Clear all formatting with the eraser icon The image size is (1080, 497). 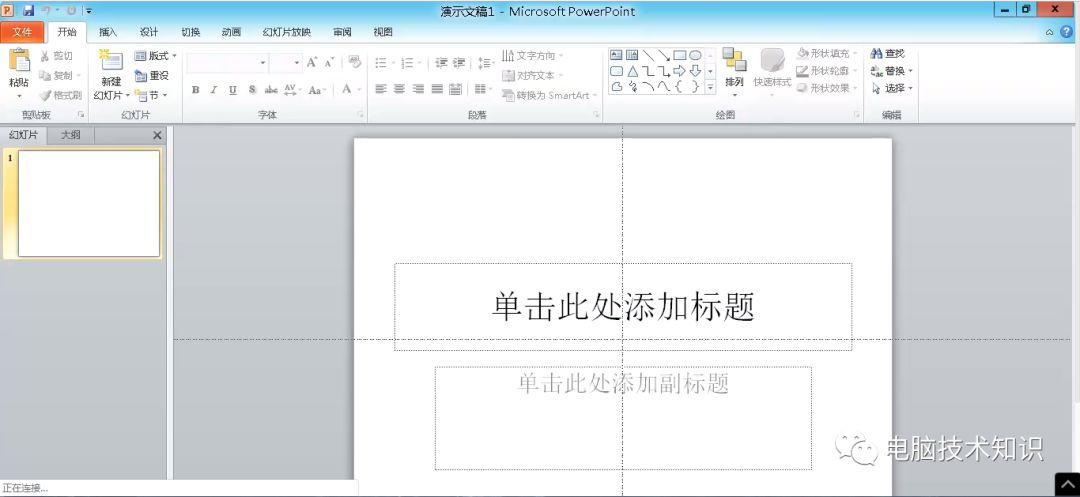tap(355, 62)
